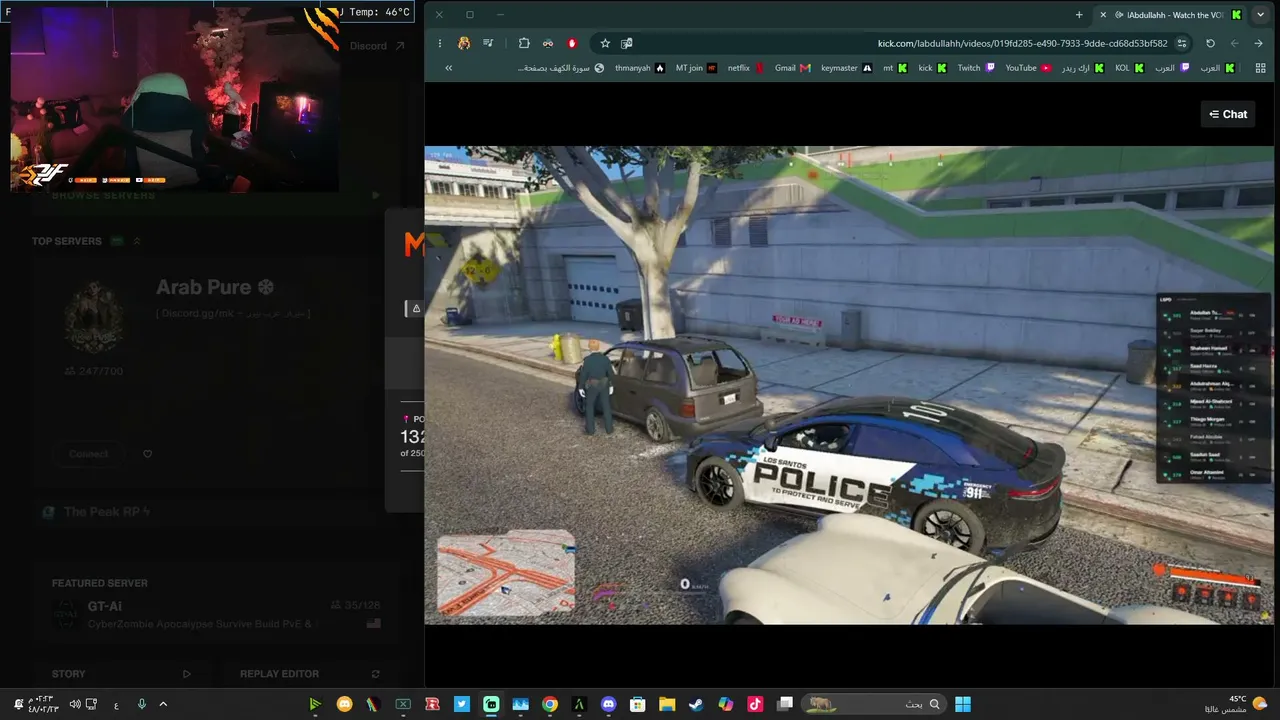
Task: Favorite the Arab Pure server with heart icon
Action: [148, 454]
